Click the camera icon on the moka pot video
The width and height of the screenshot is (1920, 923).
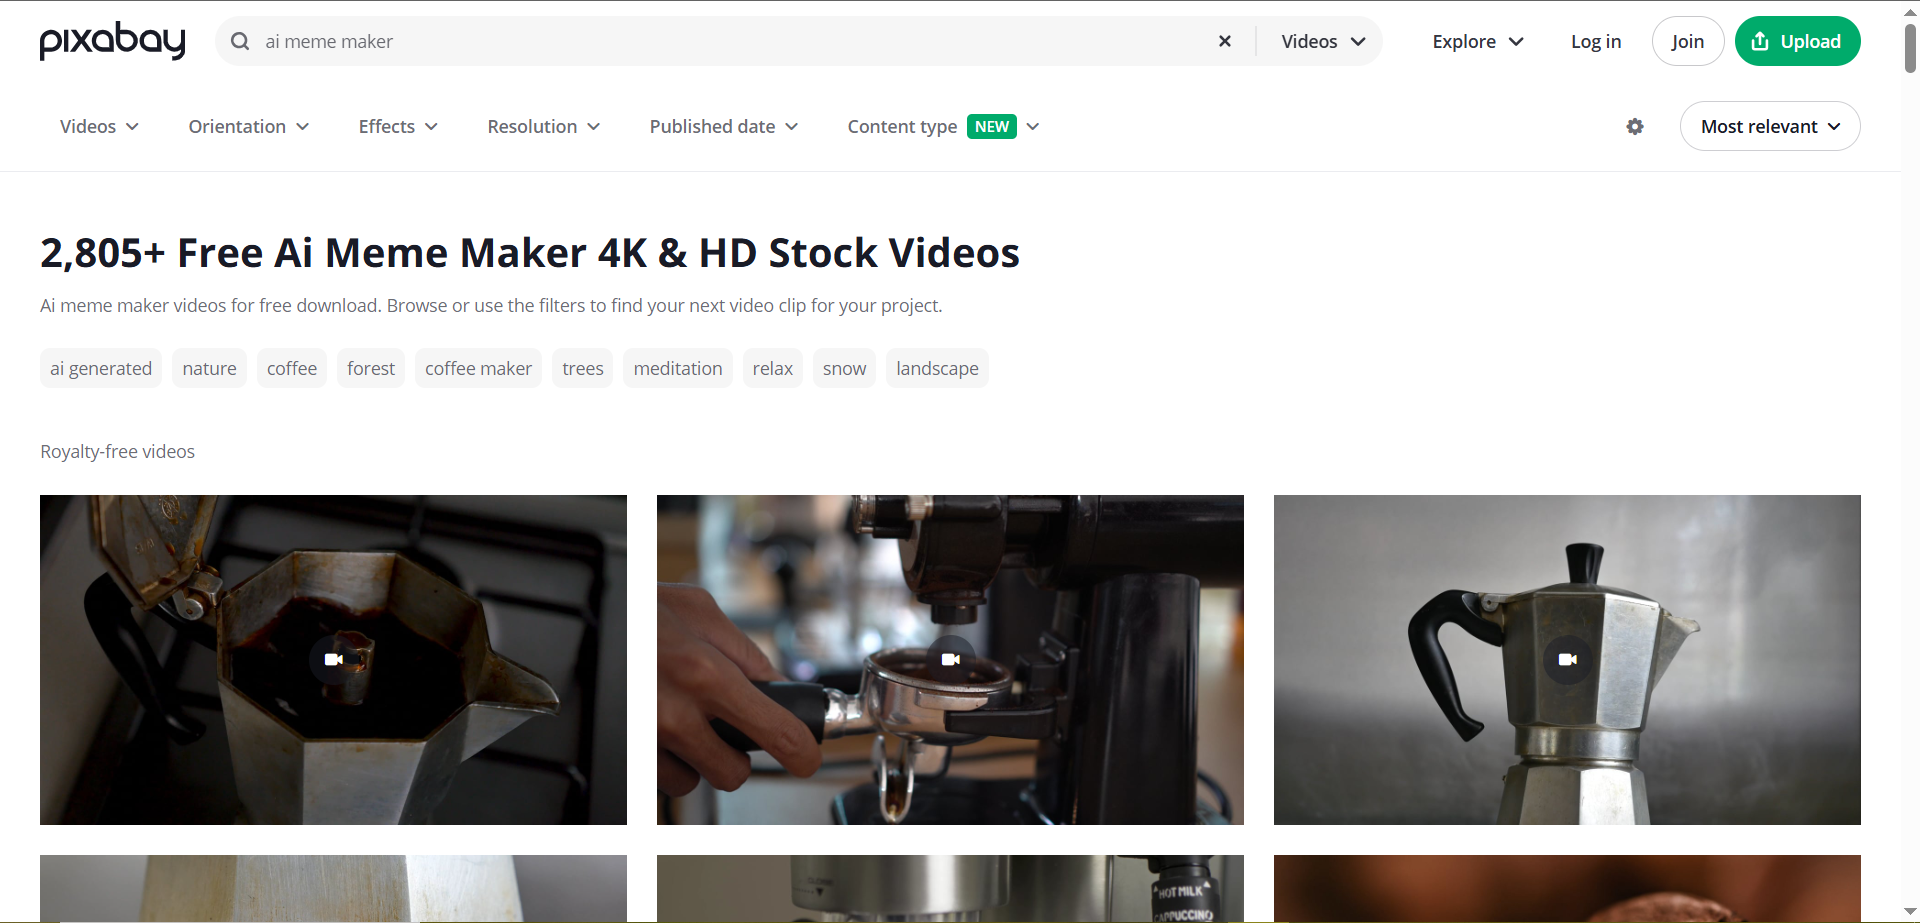[x=1567, y=659]
